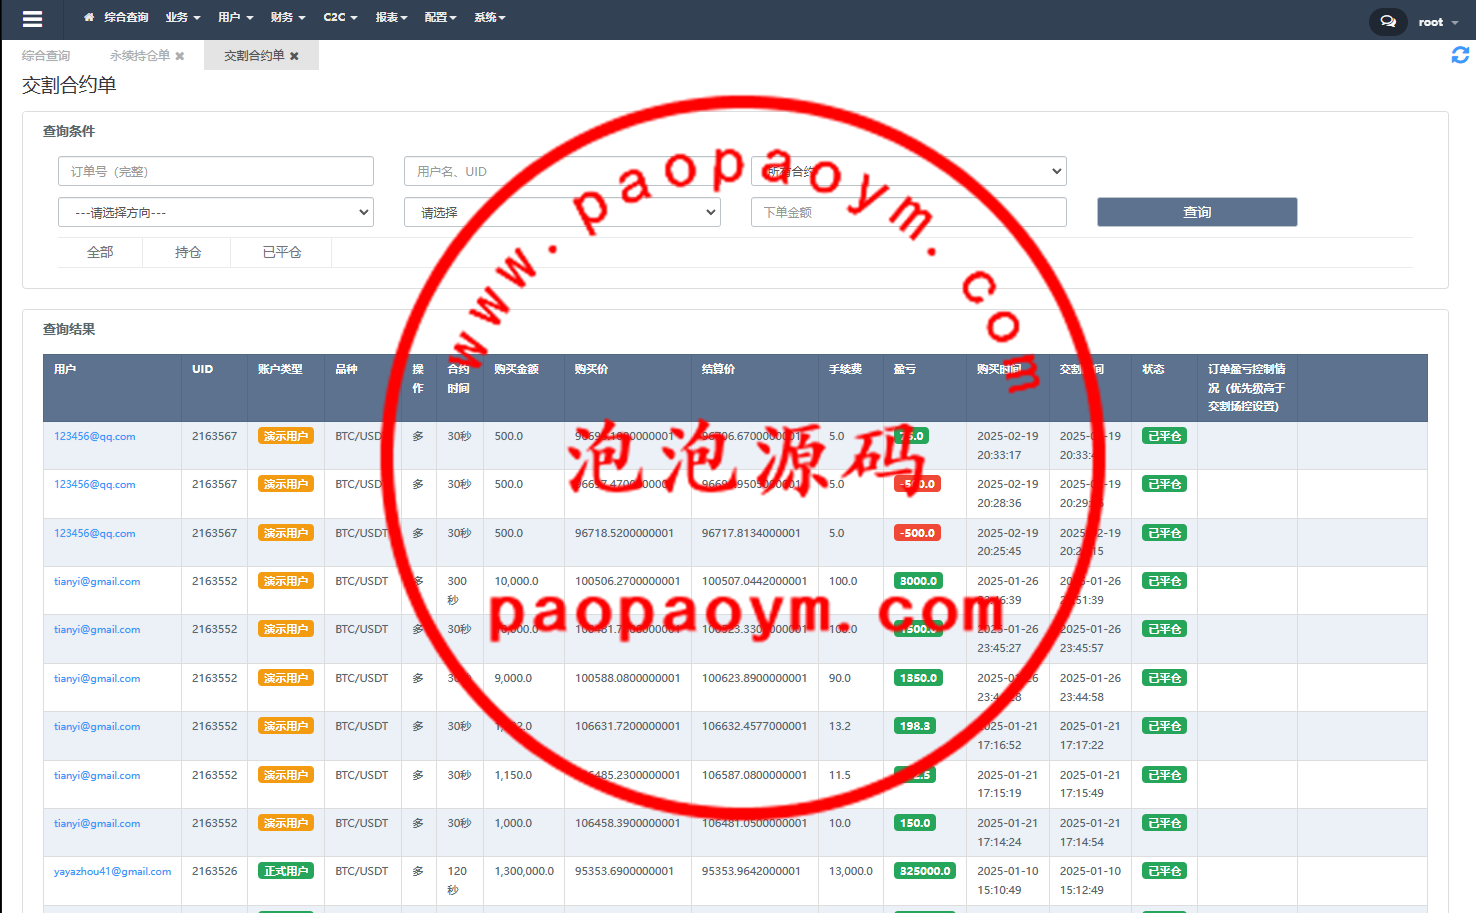The height and width of the screenshot is (913, 1476).
Task: Click 已平仓 status in the 325000.0 row
Action: coord(1165,871)
